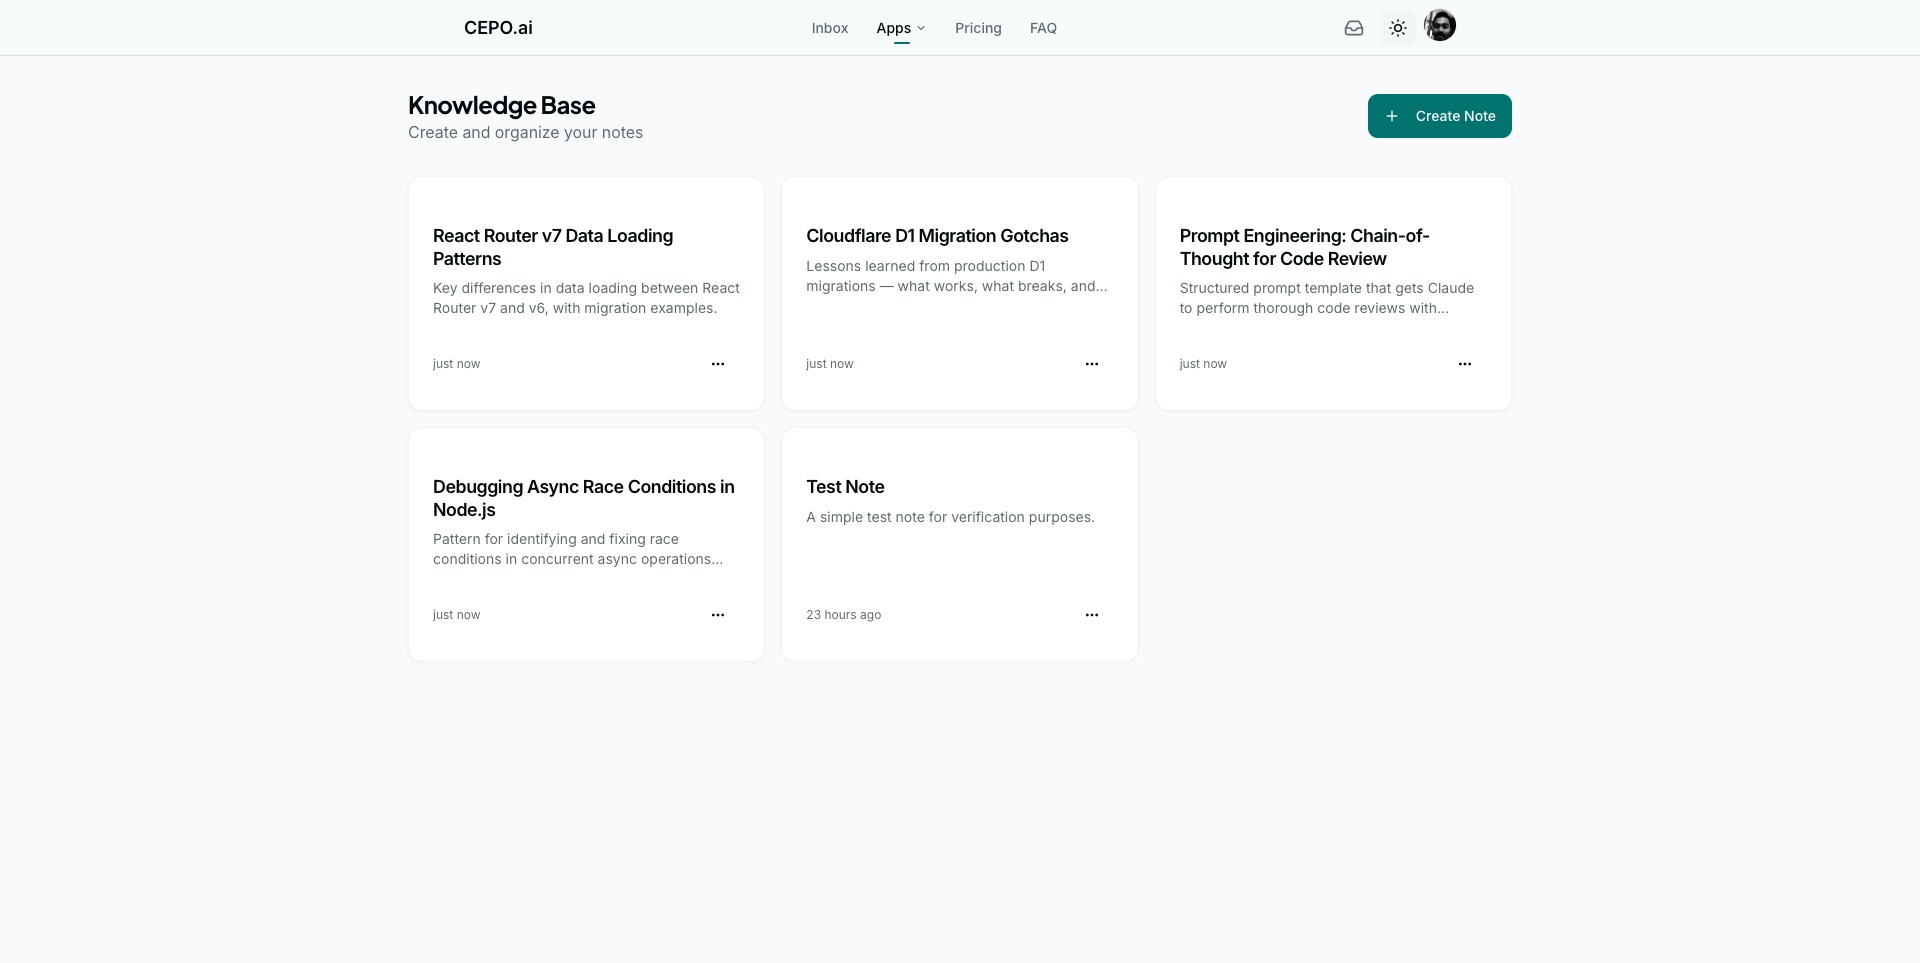Viewport: 1920px width, 963px height.
Task: Click the sun icon to switch theme
Action: click(1397, 28)
